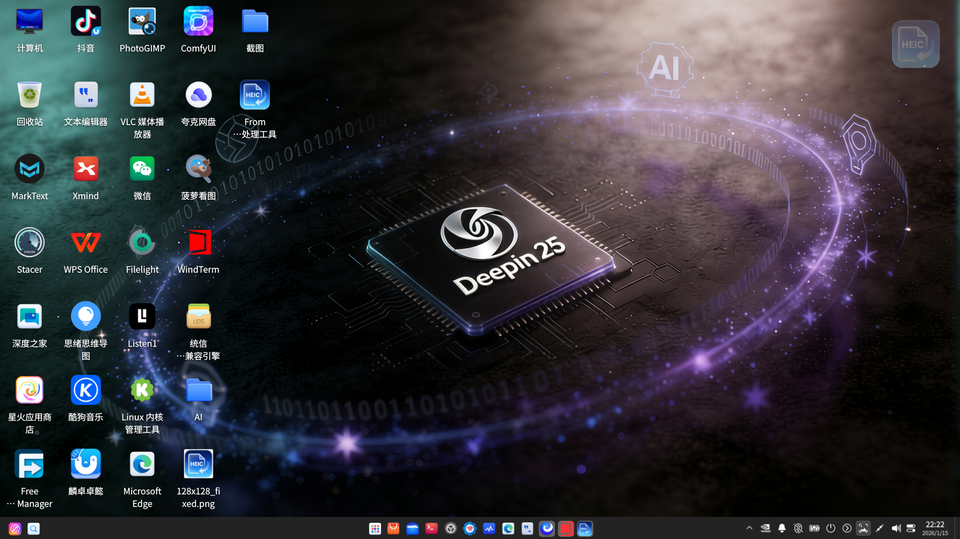Open the orange app store taskbar icon
960x539 pixels.
pos(394,529)
